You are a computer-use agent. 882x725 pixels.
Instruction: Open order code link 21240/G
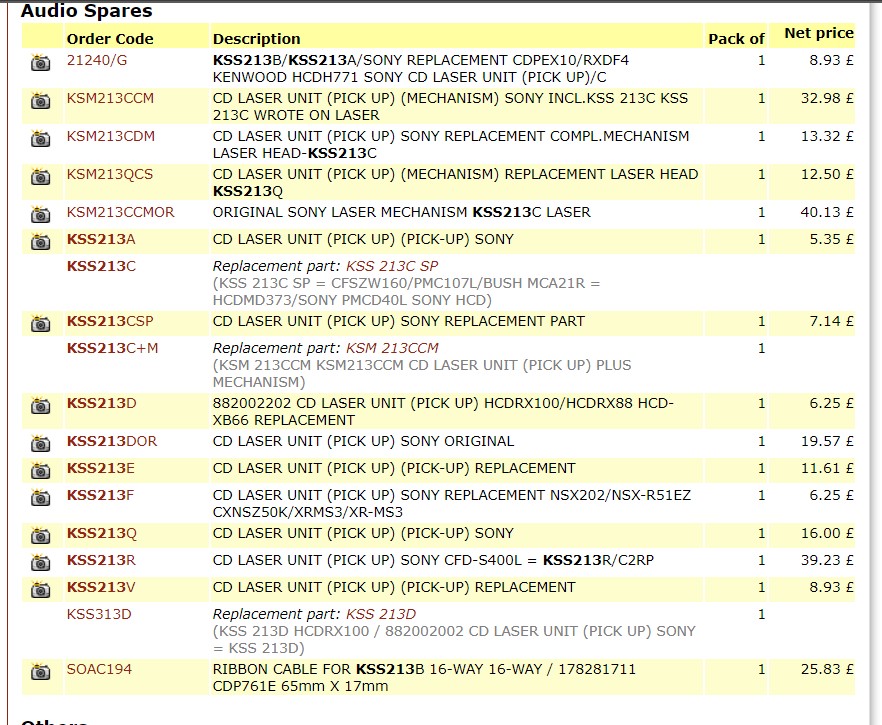pyautogui.click(x=97, y=60)
